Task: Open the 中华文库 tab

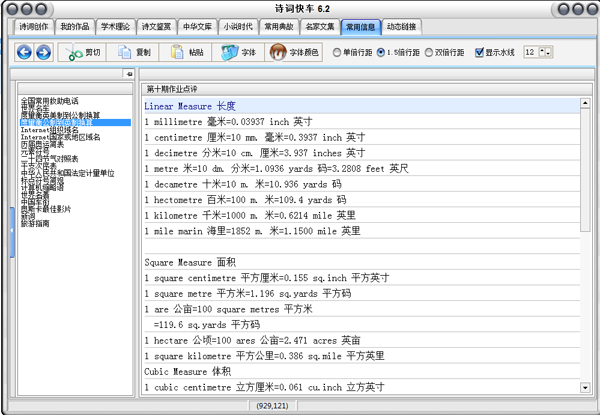Action: 197,27
